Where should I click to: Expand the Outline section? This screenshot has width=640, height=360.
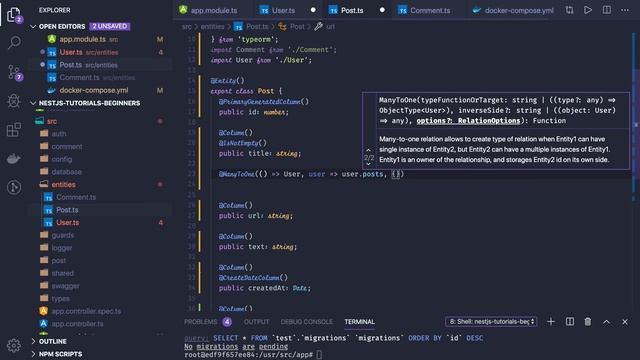[100, 341]
